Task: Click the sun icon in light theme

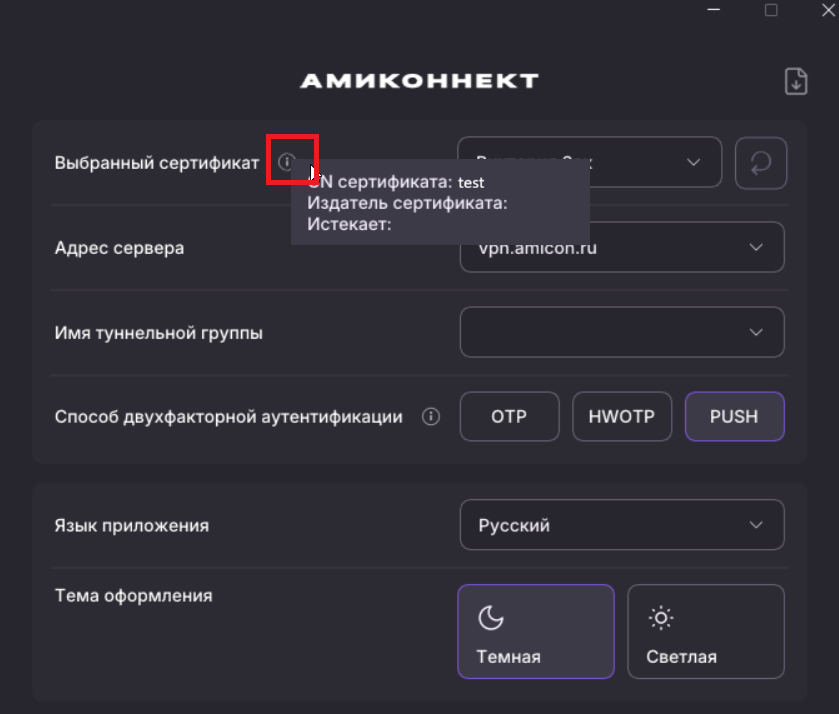Action: coord(661,618)
